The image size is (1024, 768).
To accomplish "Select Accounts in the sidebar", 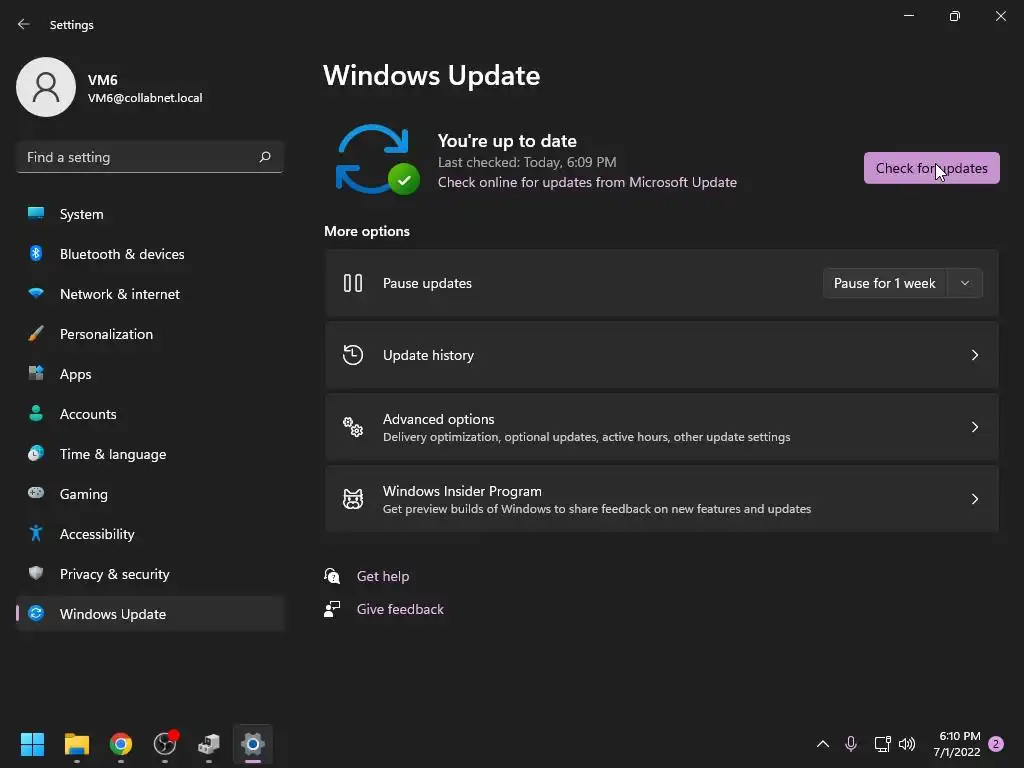I will [150, 413].
